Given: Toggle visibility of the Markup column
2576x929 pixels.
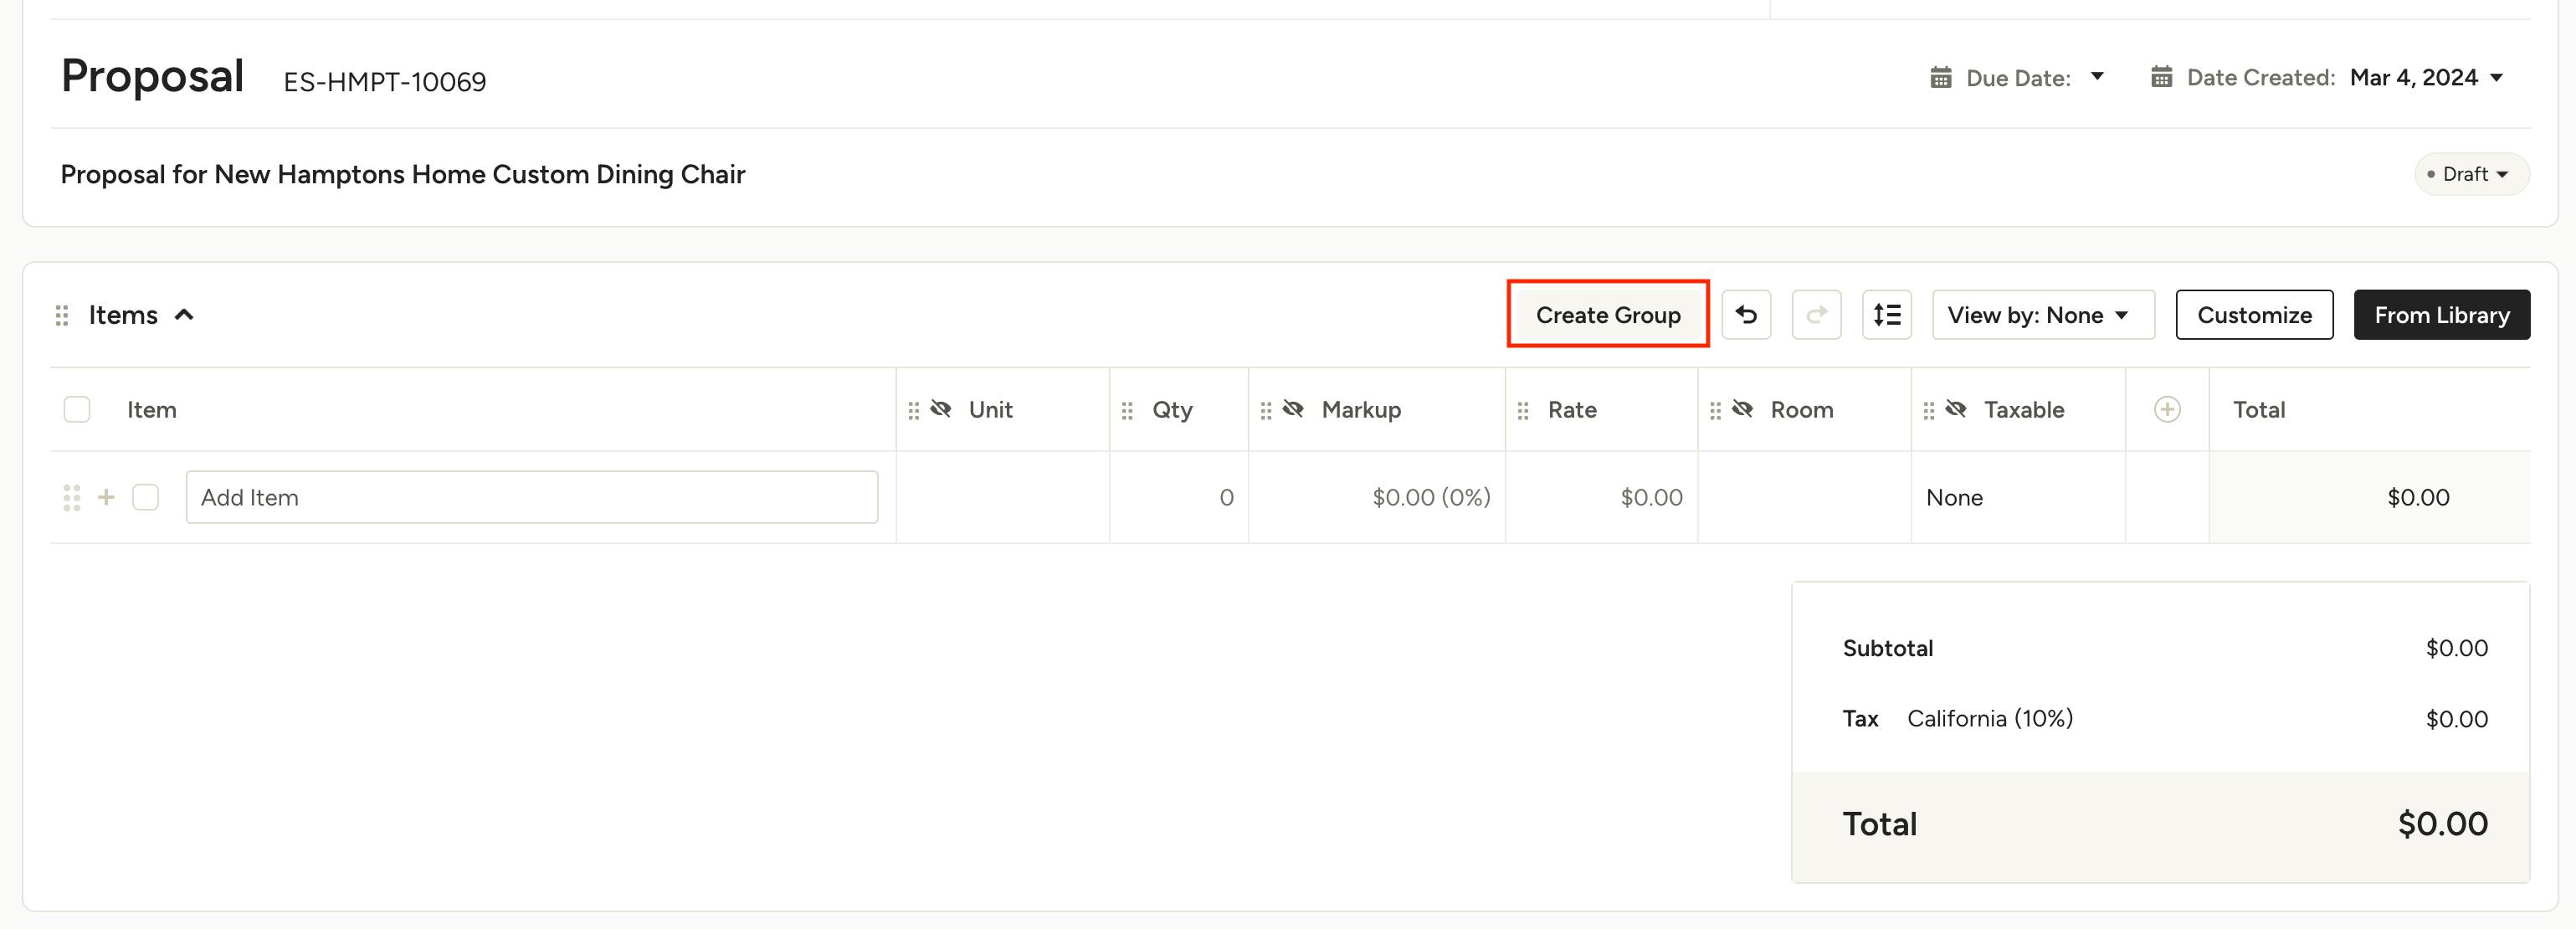Looking at the screenshot, I should pyautogui.click(x=1293, y=409).
